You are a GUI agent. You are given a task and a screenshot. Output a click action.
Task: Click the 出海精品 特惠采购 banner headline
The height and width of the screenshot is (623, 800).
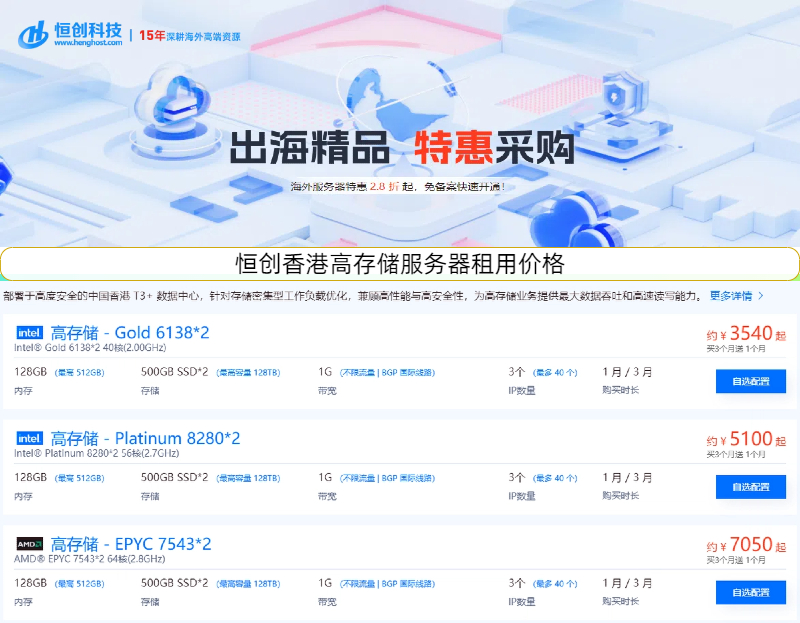tap(403, 147)
